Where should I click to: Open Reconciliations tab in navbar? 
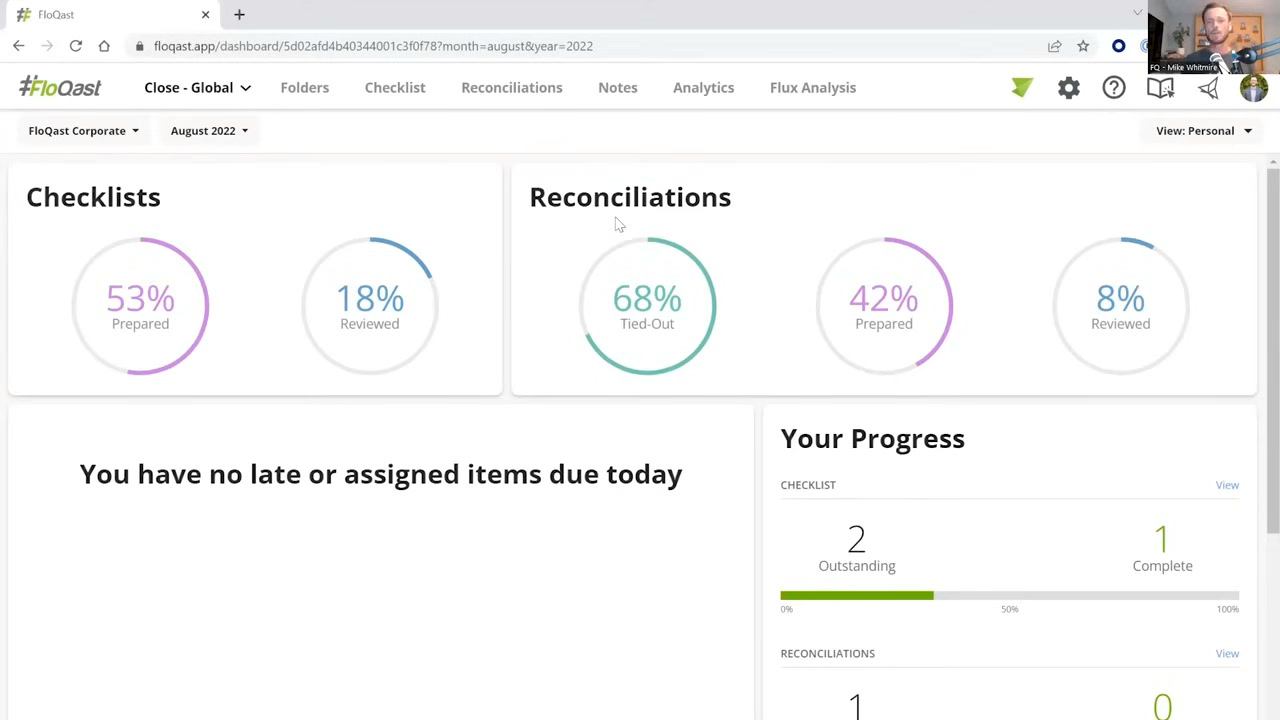(x=512, y=88)
